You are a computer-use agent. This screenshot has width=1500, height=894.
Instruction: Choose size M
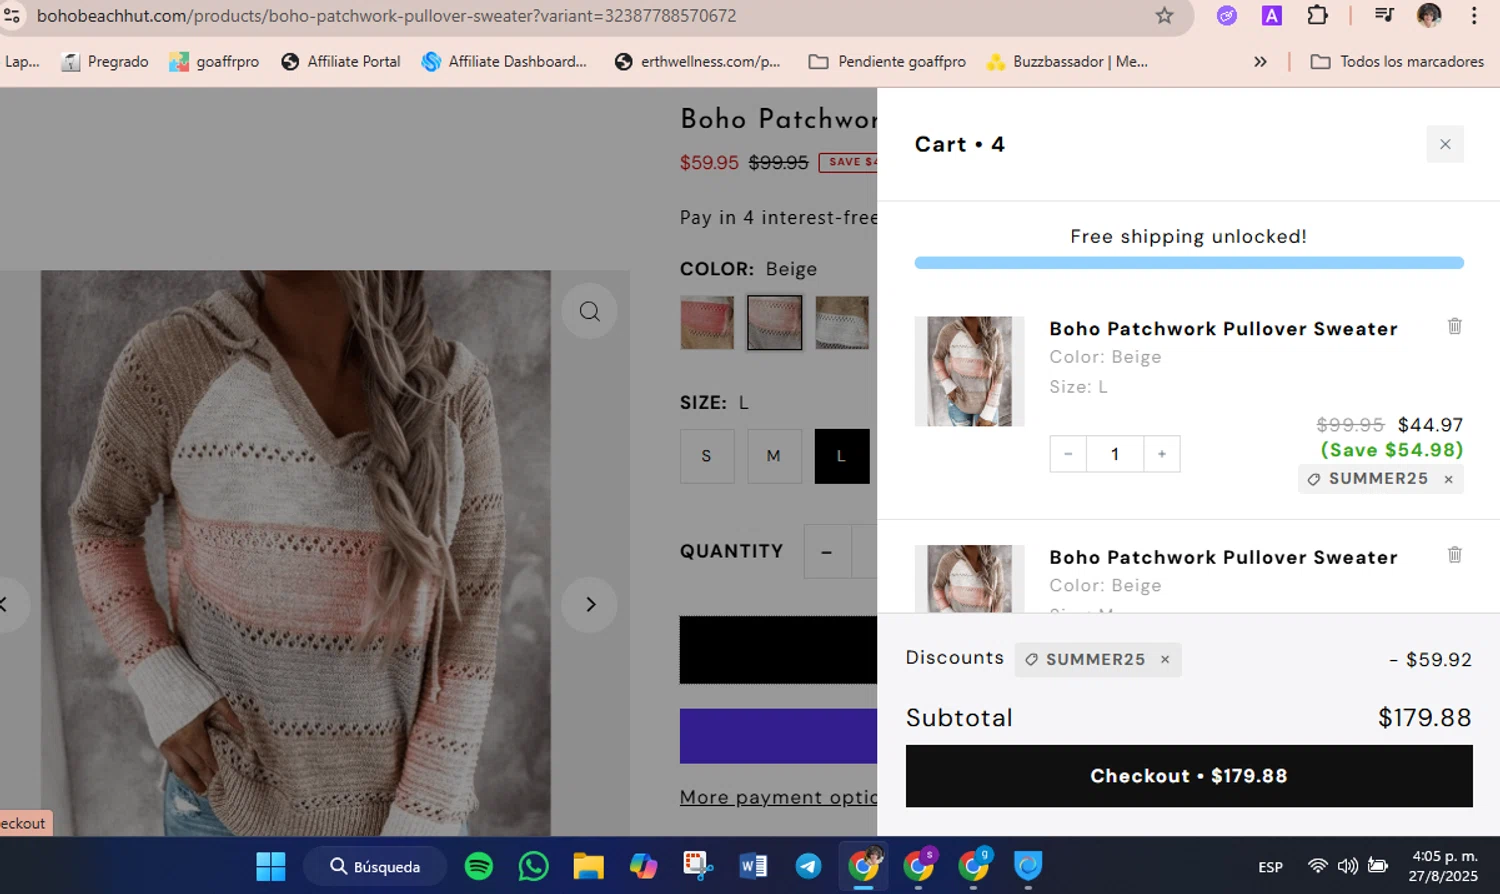(774, 456)
